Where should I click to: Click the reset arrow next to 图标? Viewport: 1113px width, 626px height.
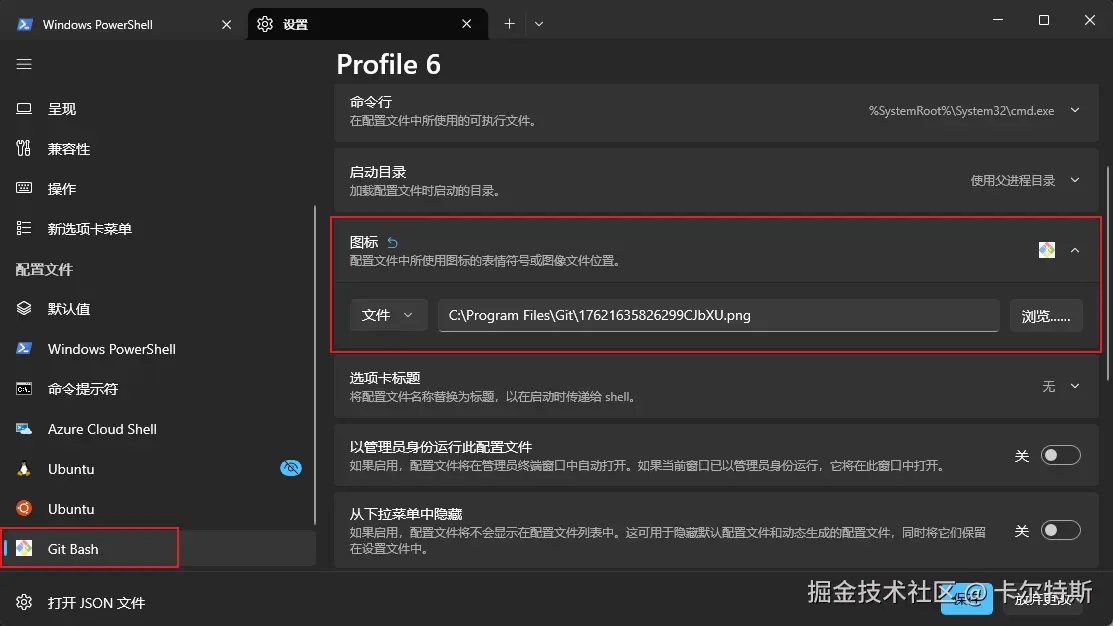pyautogui.click(x=391, y=242)
